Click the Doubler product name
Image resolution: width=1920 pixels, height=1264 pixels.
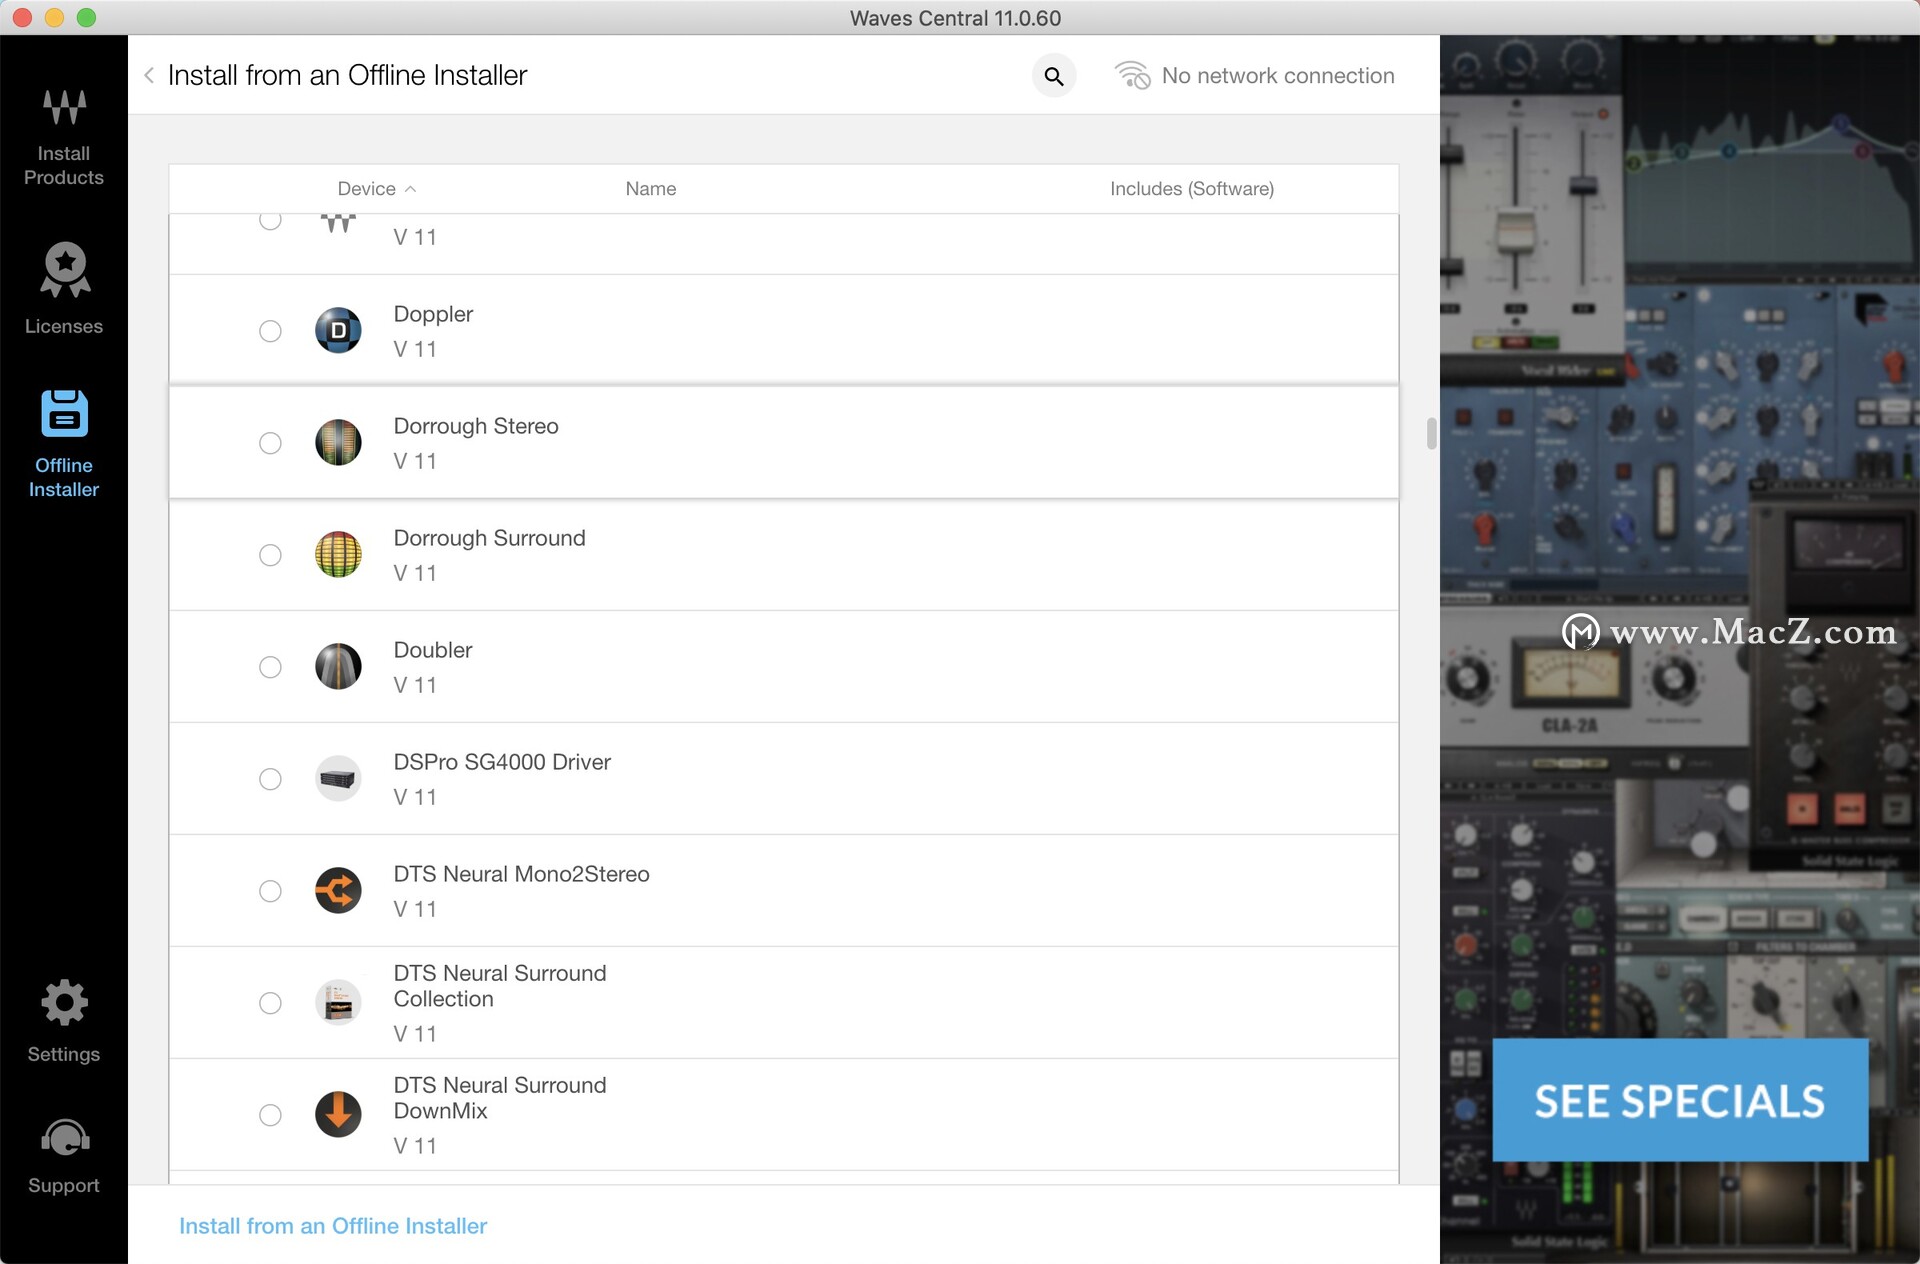pyautogui.click(x=432, y=650)
